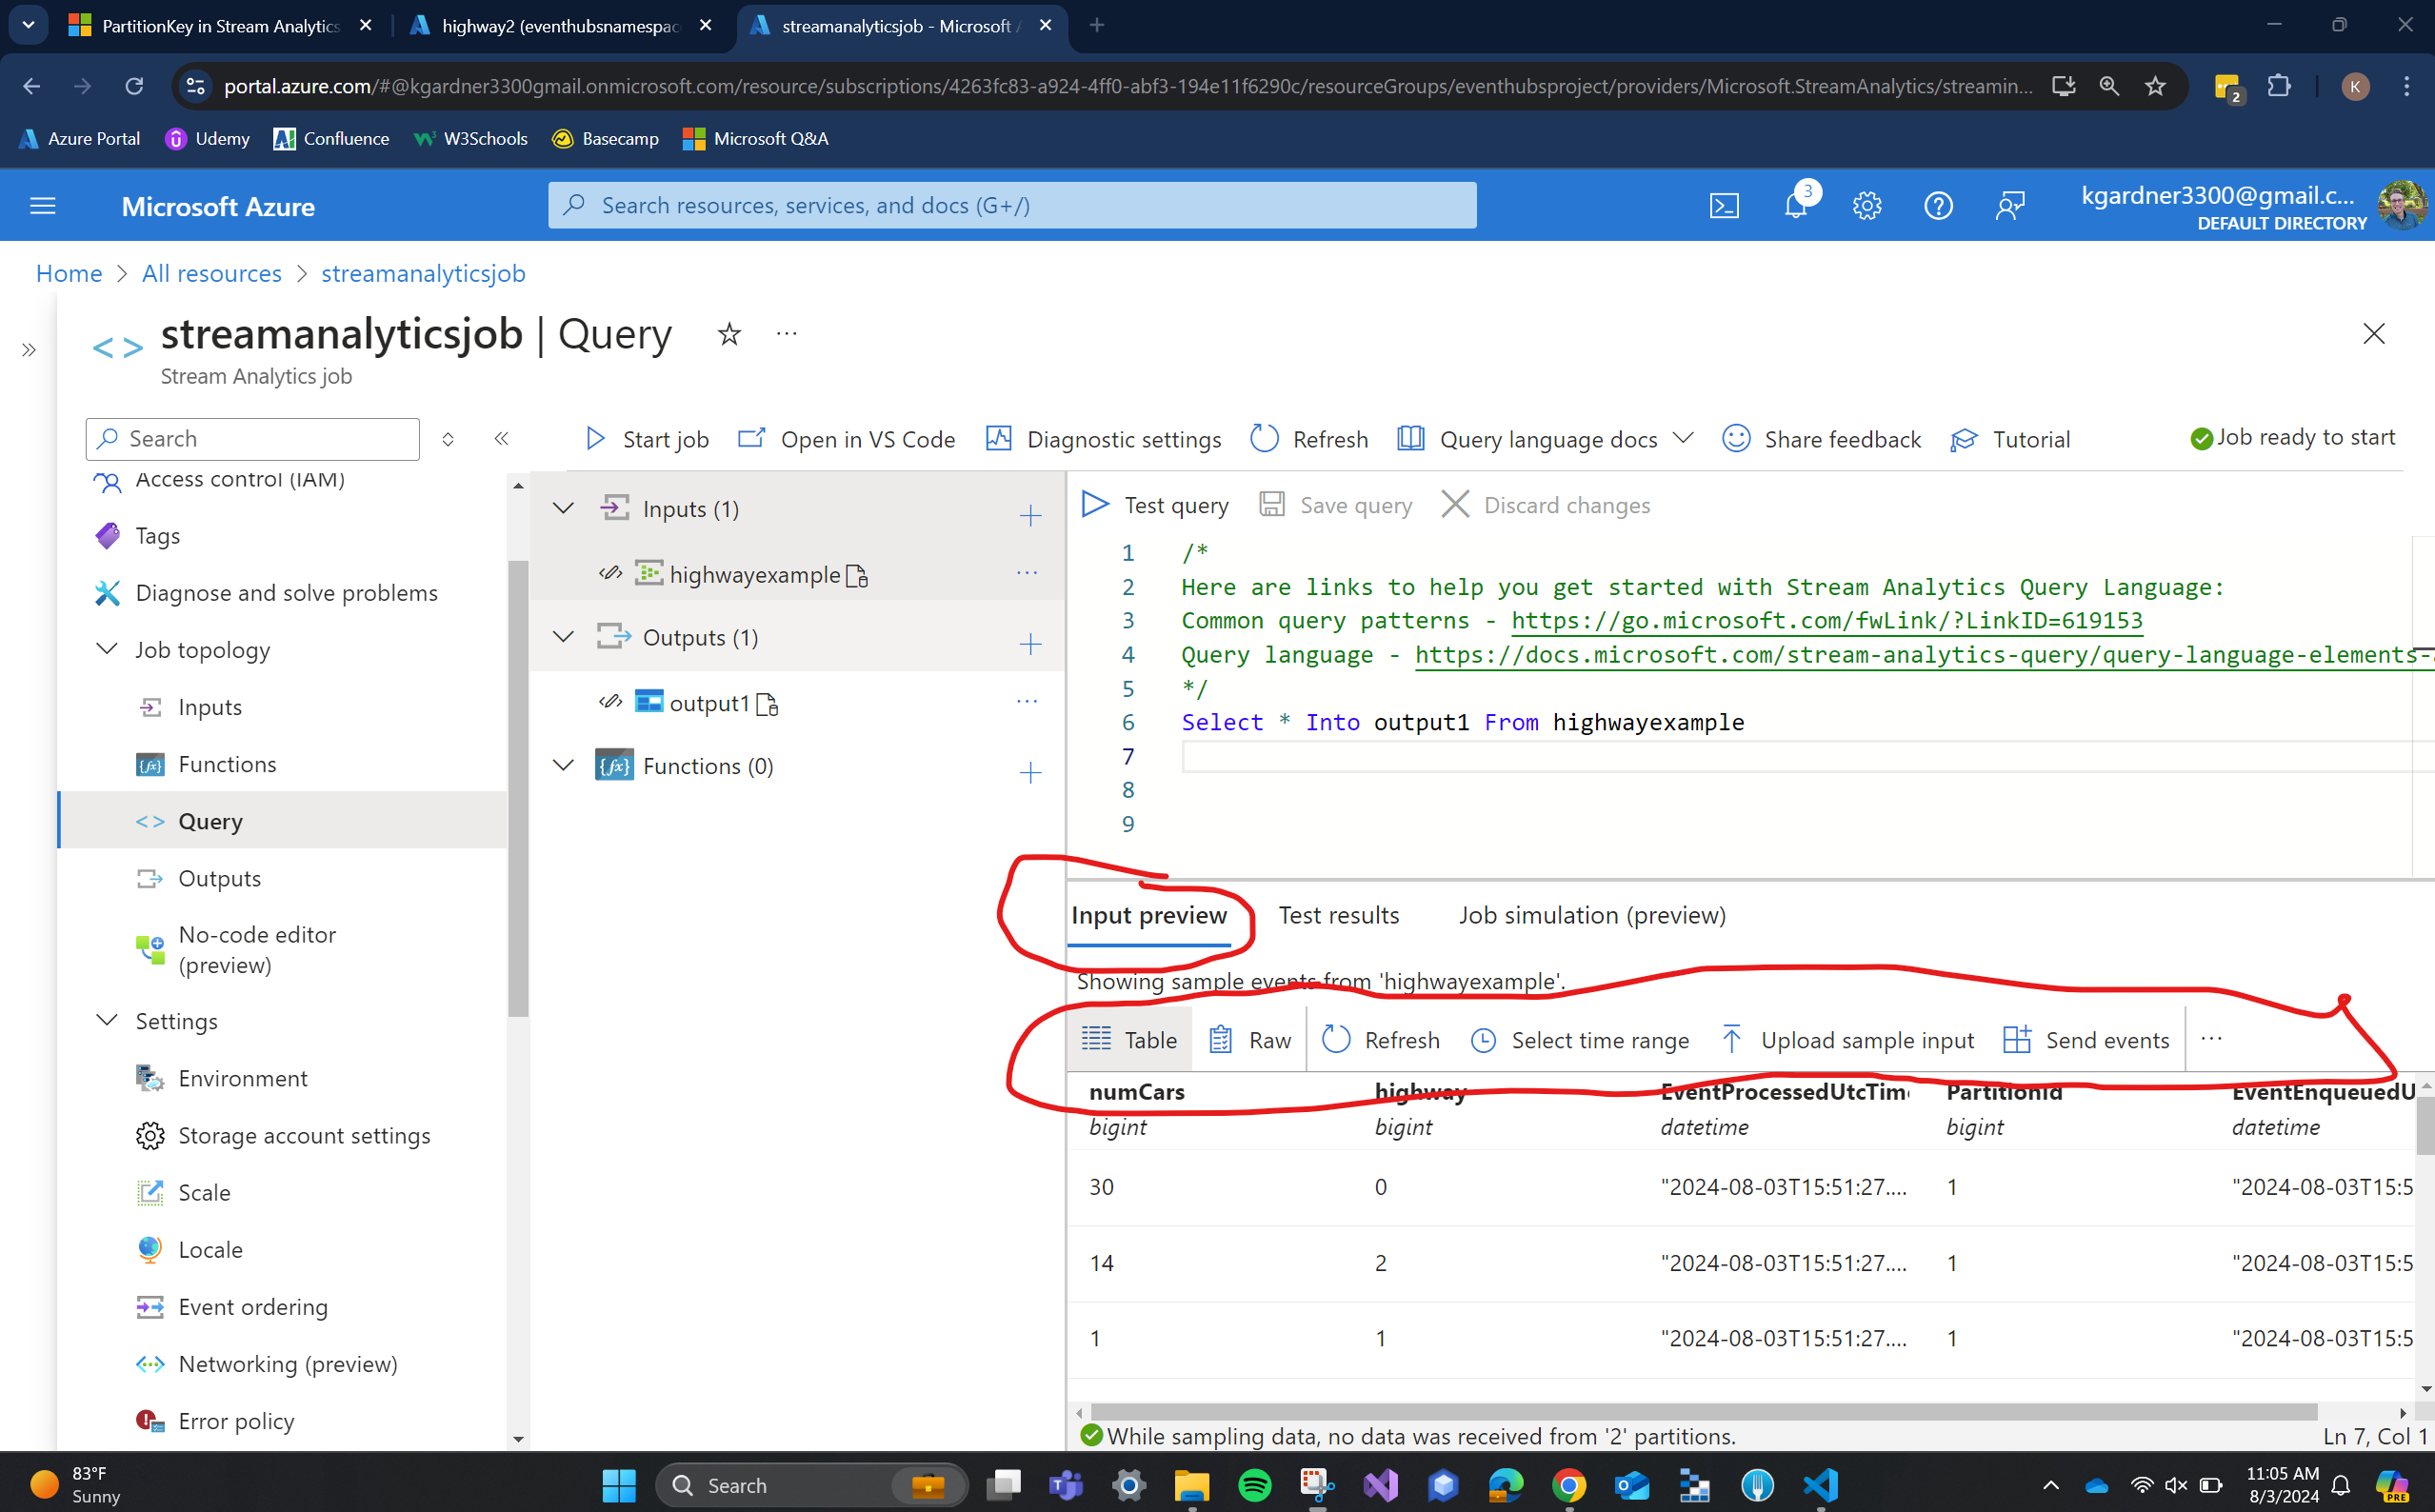Run Test query
This screenshot has width=2435, height=1512.
click(x=1155, y=505)
